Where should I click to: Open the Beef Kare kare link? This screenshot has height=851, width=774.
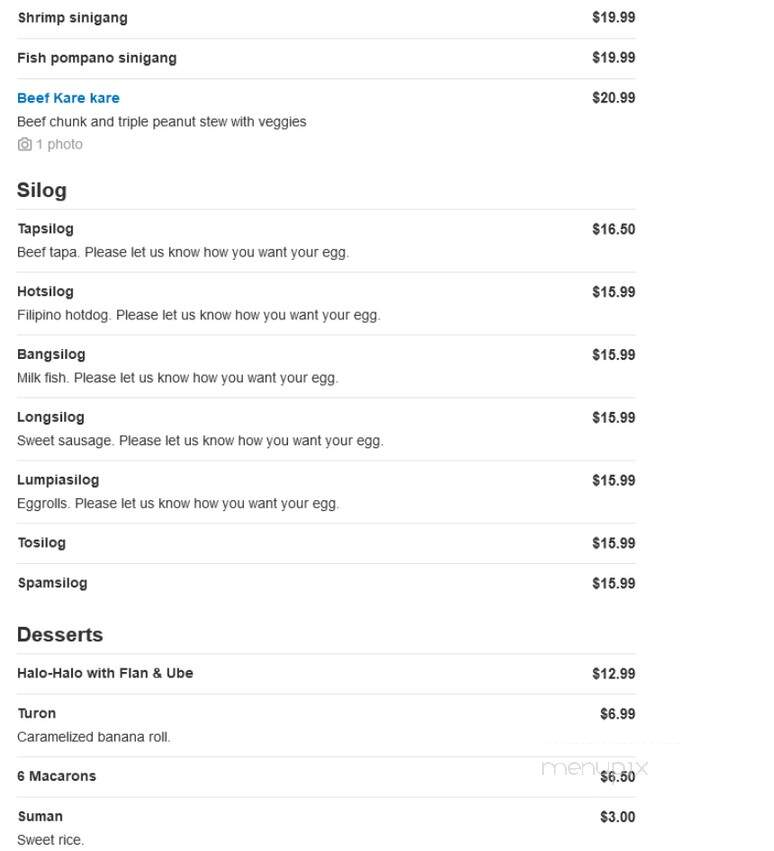point(68,98)
